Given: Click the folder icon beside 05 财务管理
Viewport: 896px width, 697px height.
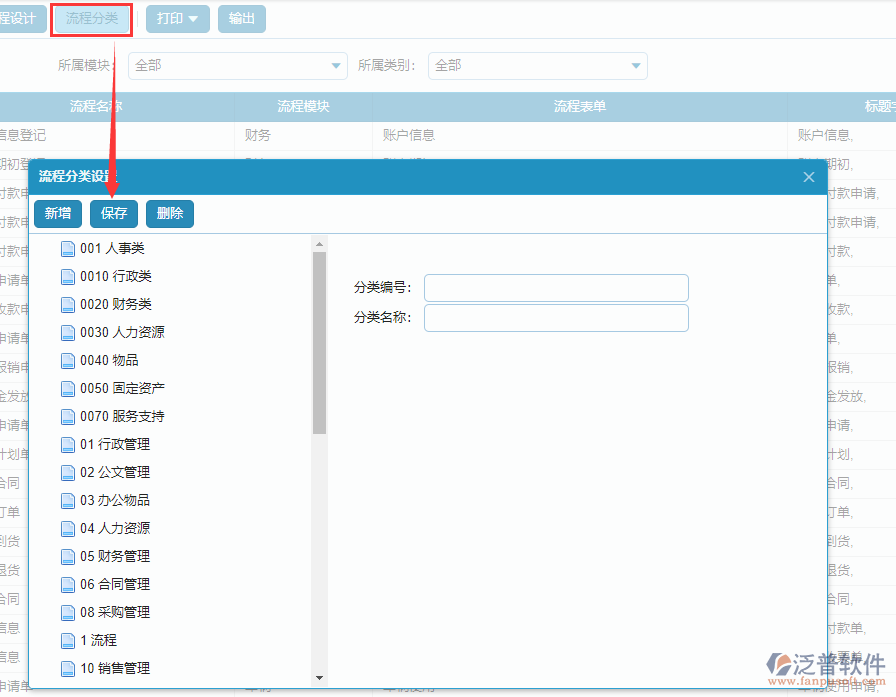Looking at the screenshot, I should pos(67,556).
